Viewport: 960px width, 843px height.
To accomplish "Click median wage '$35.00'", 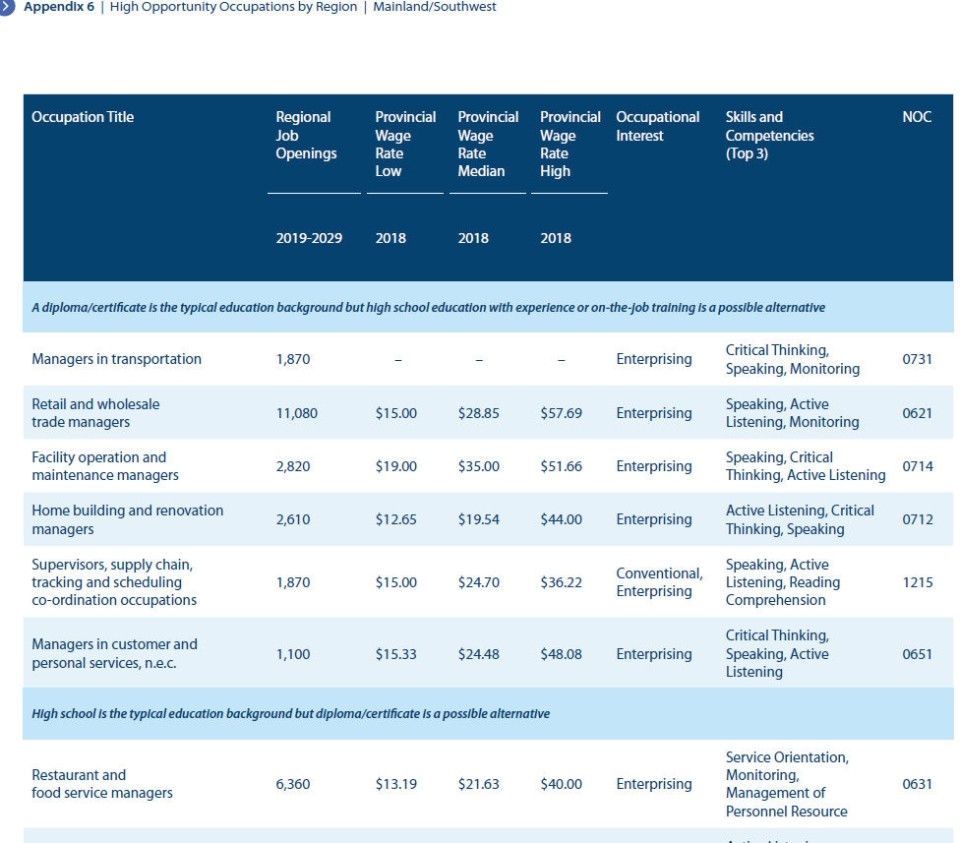I will [479, 466].
